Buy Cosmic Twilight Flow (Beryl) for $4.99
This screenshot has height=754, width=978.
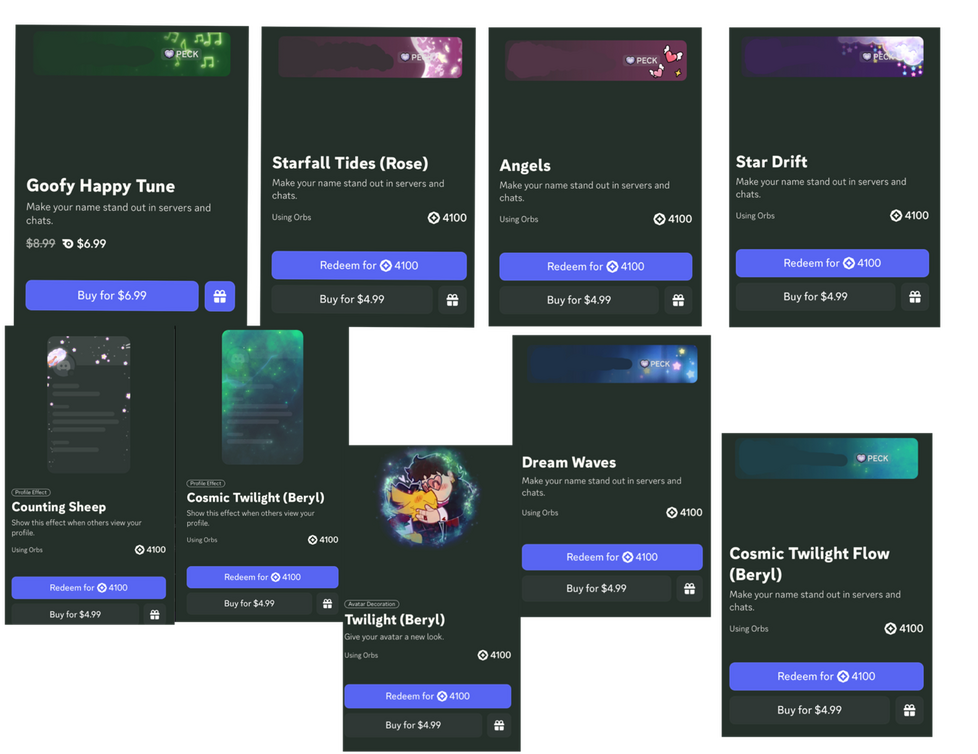[810, 710]
